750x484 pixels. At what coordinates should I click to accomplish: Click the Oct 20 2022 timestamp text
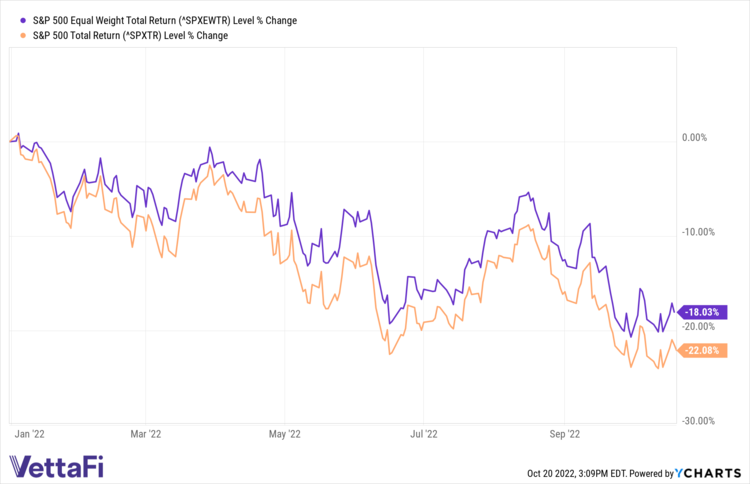pos(575,472)
